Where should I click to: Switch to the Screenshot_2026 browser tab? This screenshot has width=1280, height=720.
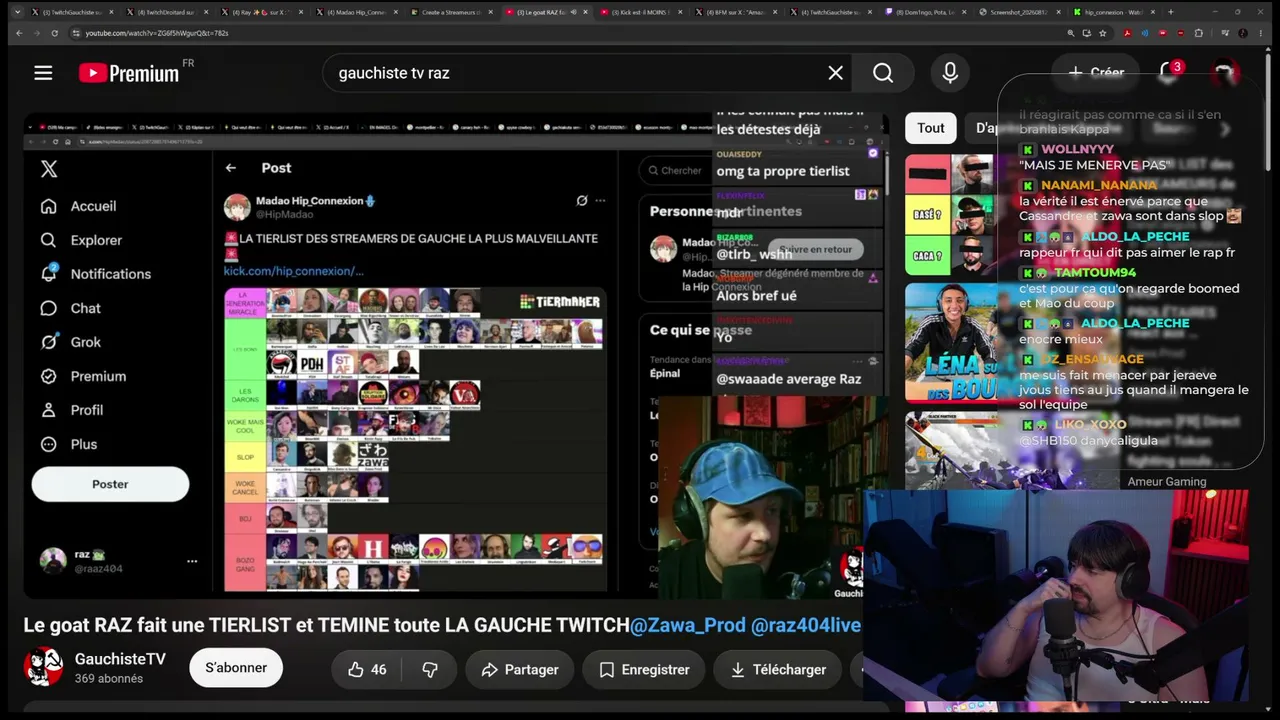coord(1018,12)
